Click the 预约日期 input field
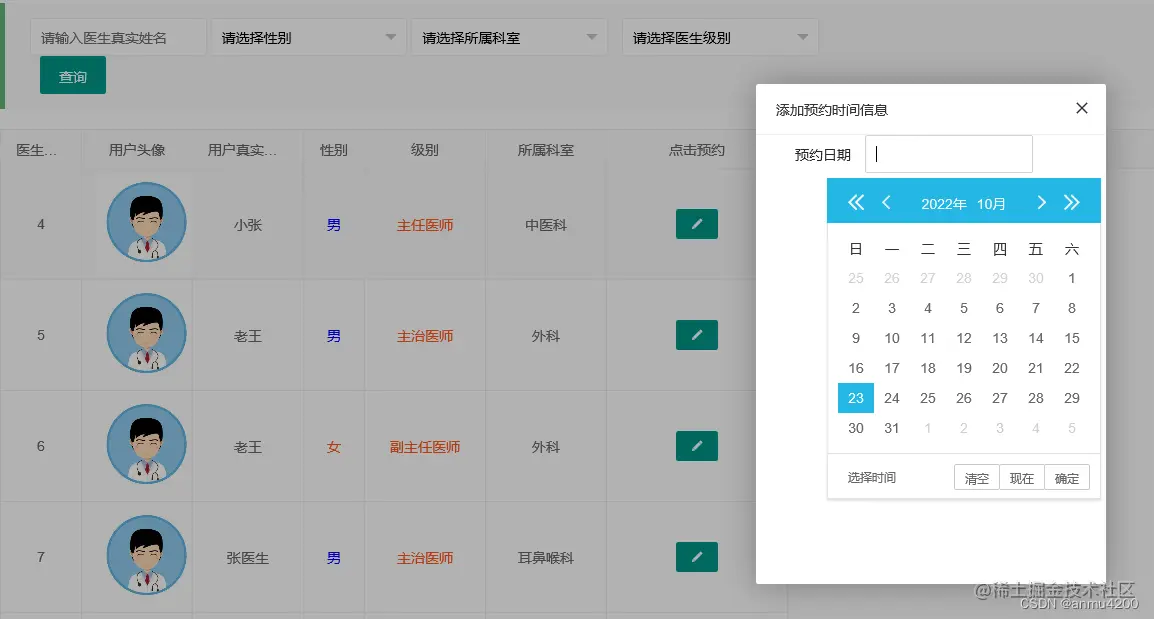 [x=948, y=153]
